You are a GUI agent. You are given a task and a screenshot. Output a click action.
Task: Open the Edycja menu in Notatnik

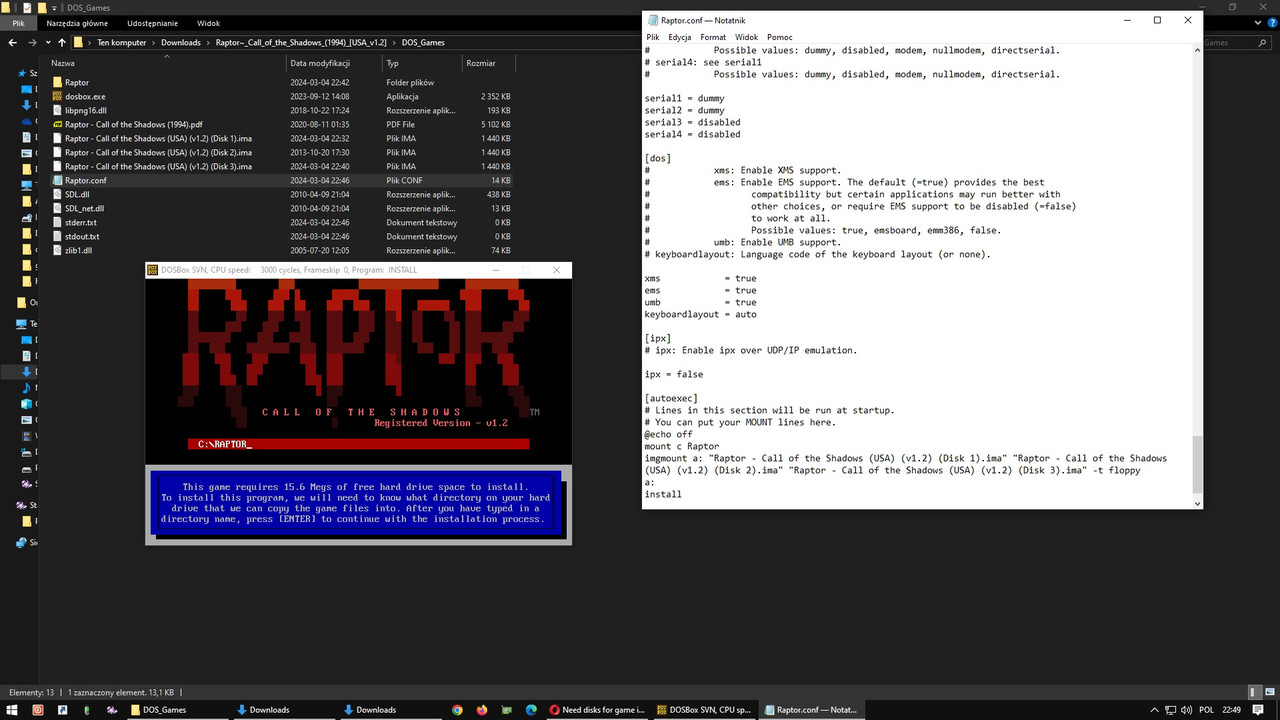point(680,37)
